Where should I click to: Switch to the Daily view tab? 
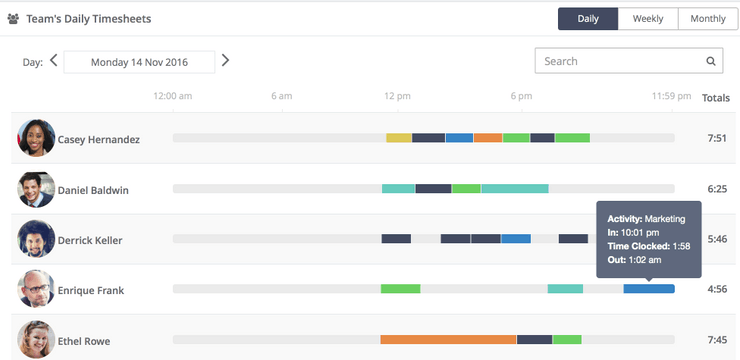tap(588, 19)
